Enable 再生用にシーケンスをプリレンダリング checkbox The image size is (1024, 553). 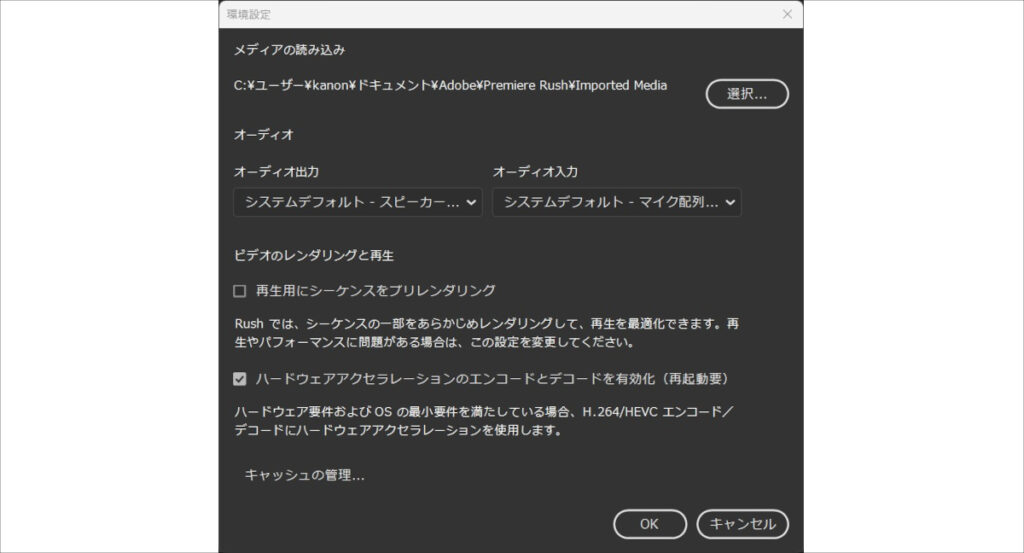pyautogui.click(x=240, y=291)
